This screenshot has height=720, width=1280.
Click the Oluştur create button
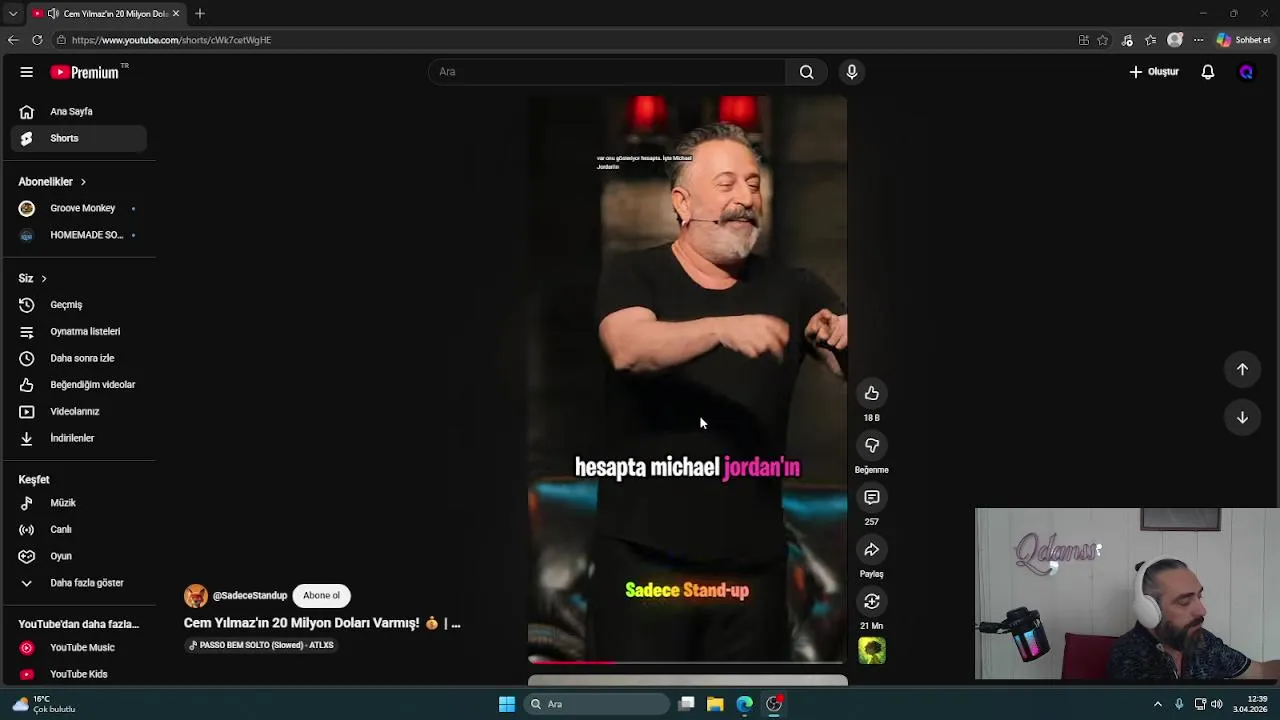pyautogui.click(x=1154, y=72)
